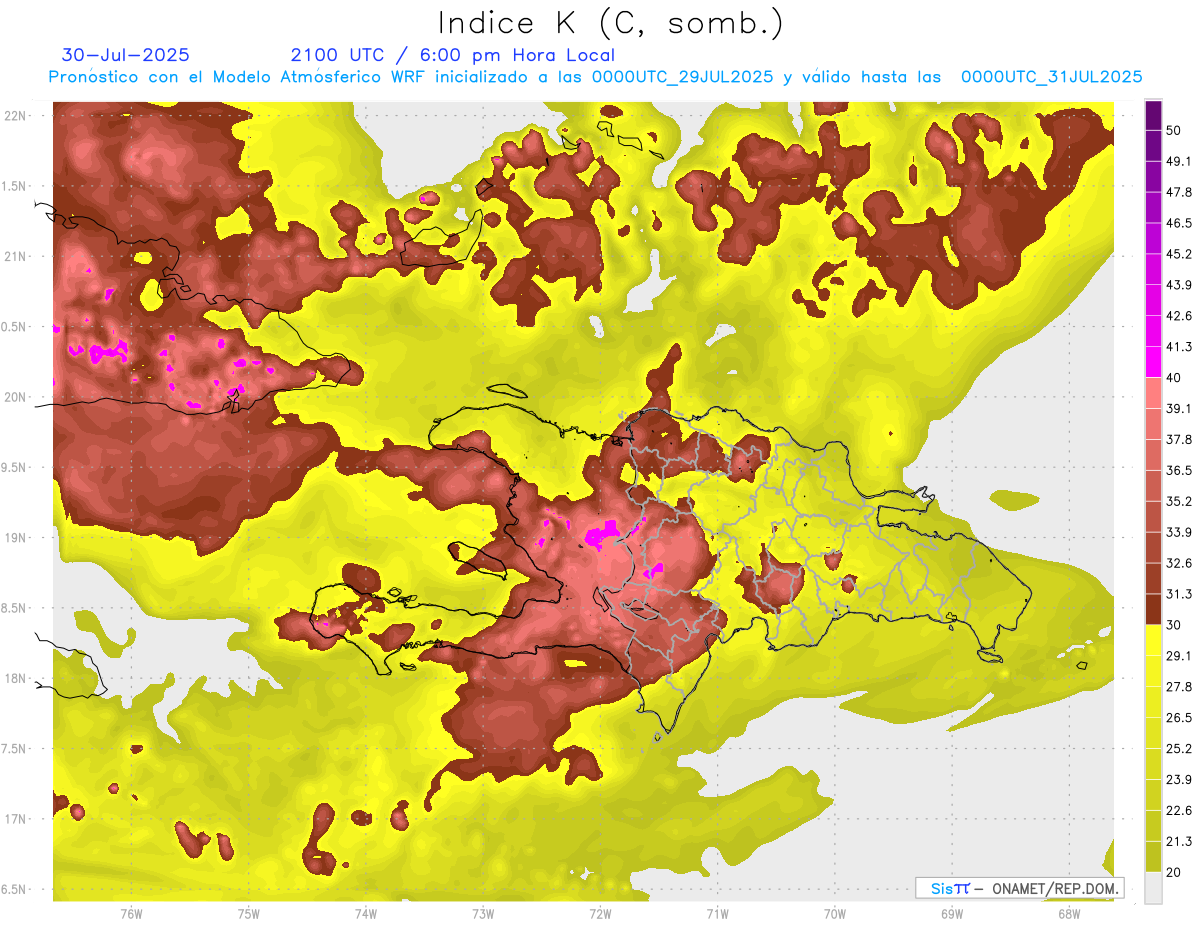The image size is (1200, 927).
Task: Pick the purple swatch between 47.8 and 49.1
Action: (1153, 177)
